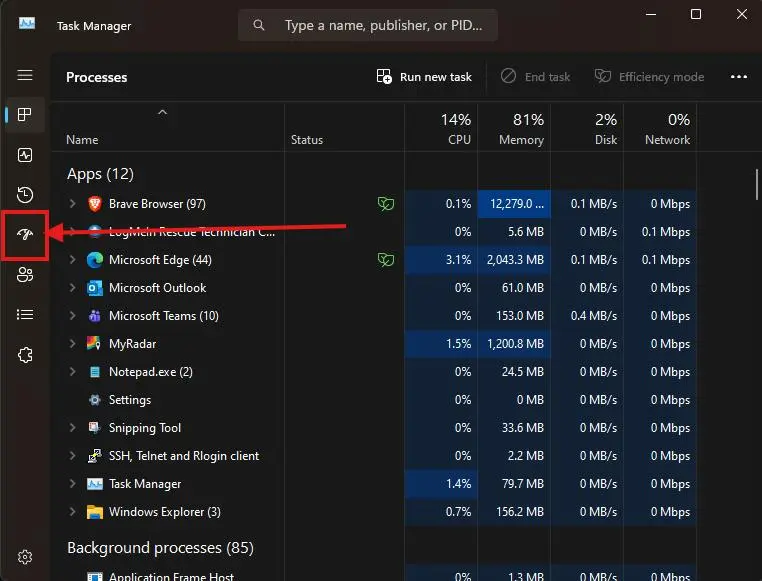Select the Apps (12) group heading

click(101, 174)
